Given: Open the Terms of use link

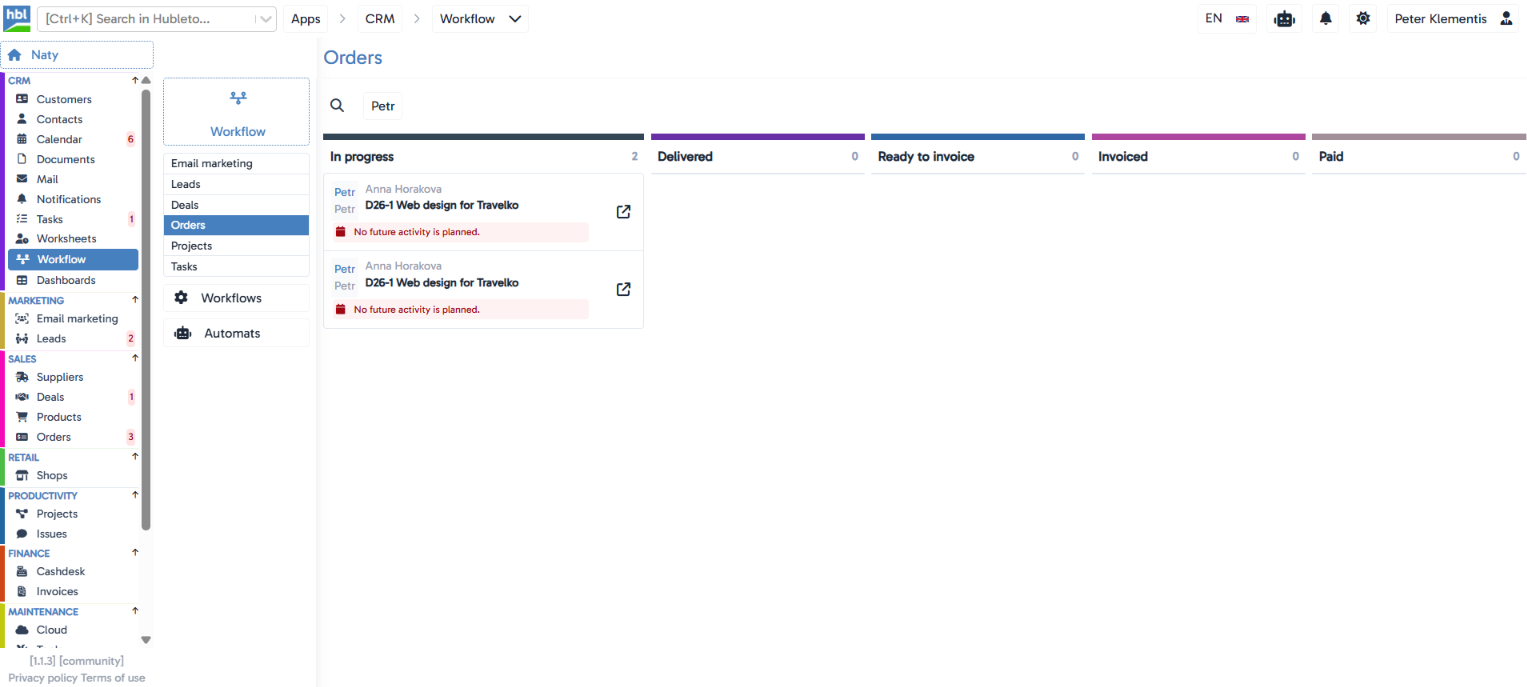Looking at the screenshot, I should point(113,678).
